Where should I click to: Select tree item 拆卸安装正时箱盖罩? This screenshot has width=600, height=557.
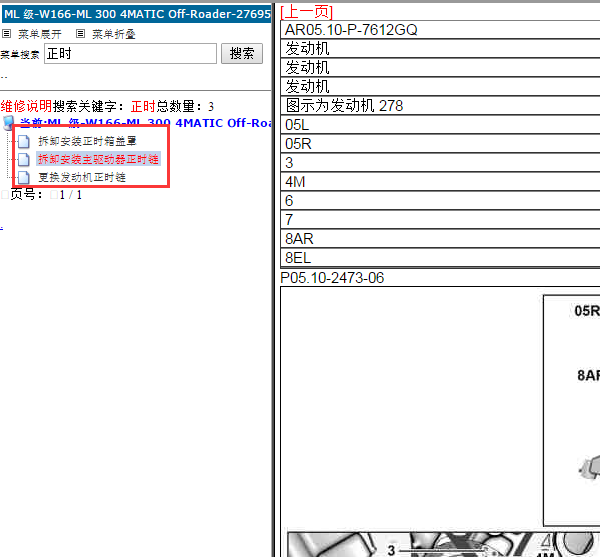coord(87,141)
